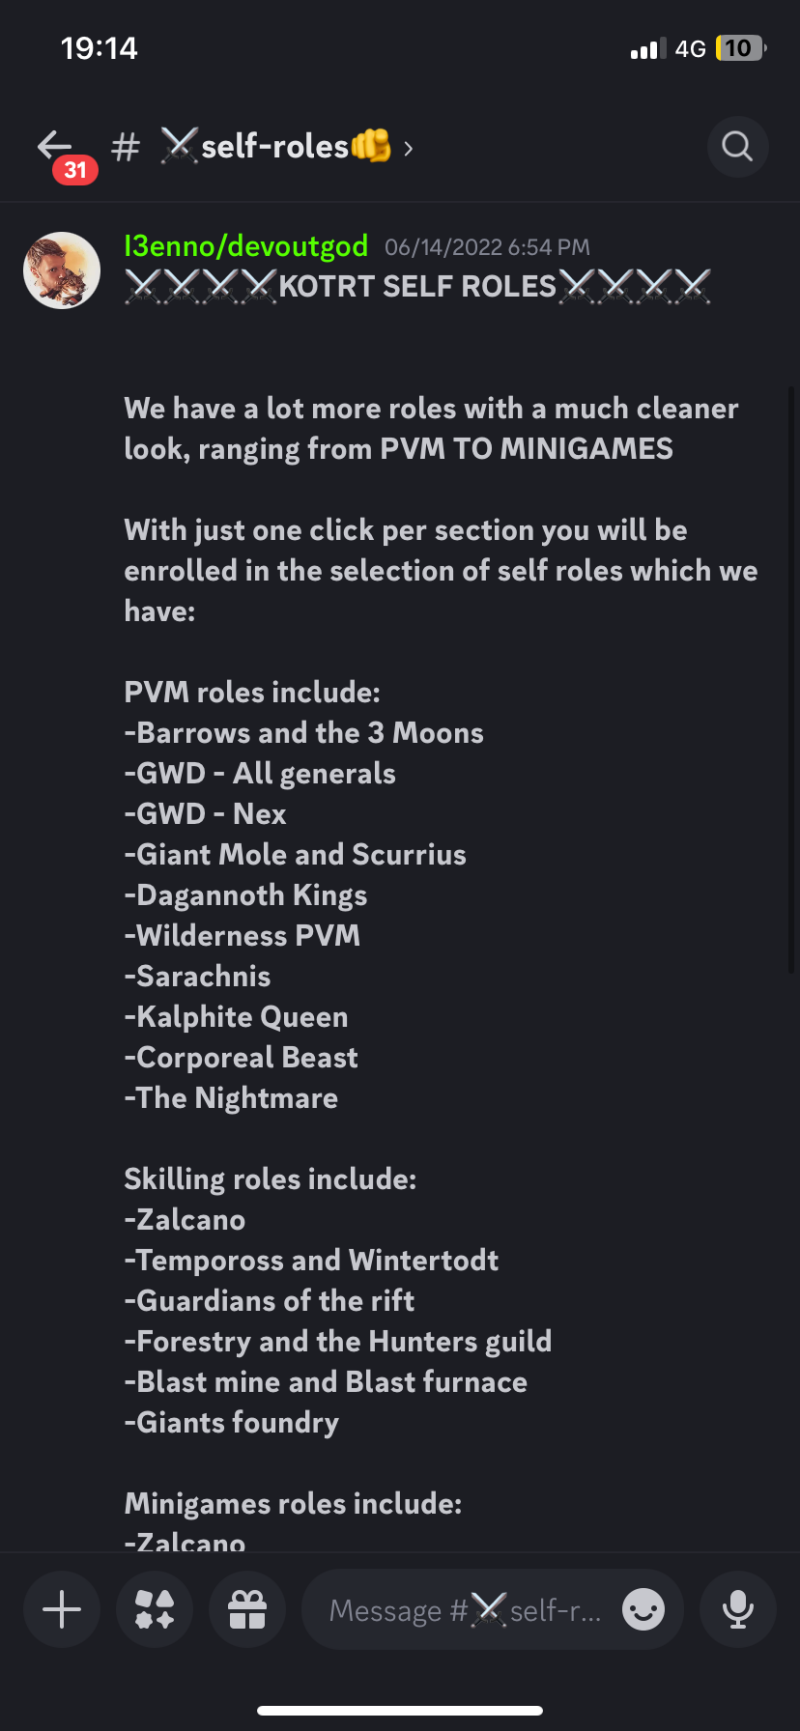Focus the Message #self-roles input field
The width and height of the screenshot is (800, 1731).
click(465, 1609)
